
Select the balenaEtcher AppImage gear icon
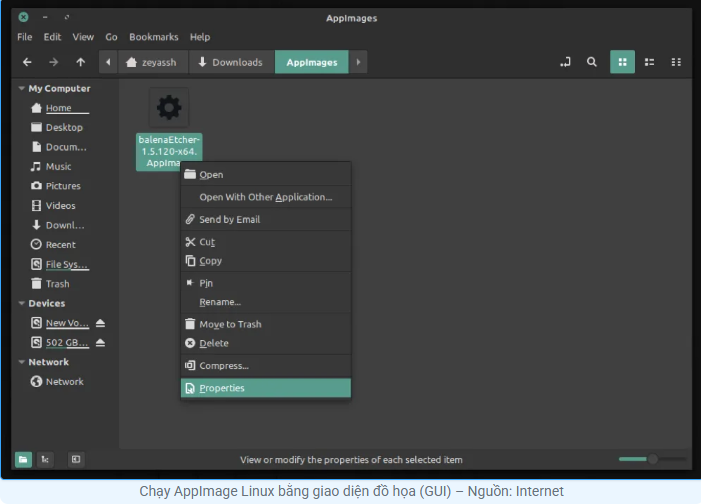[169, 108]
